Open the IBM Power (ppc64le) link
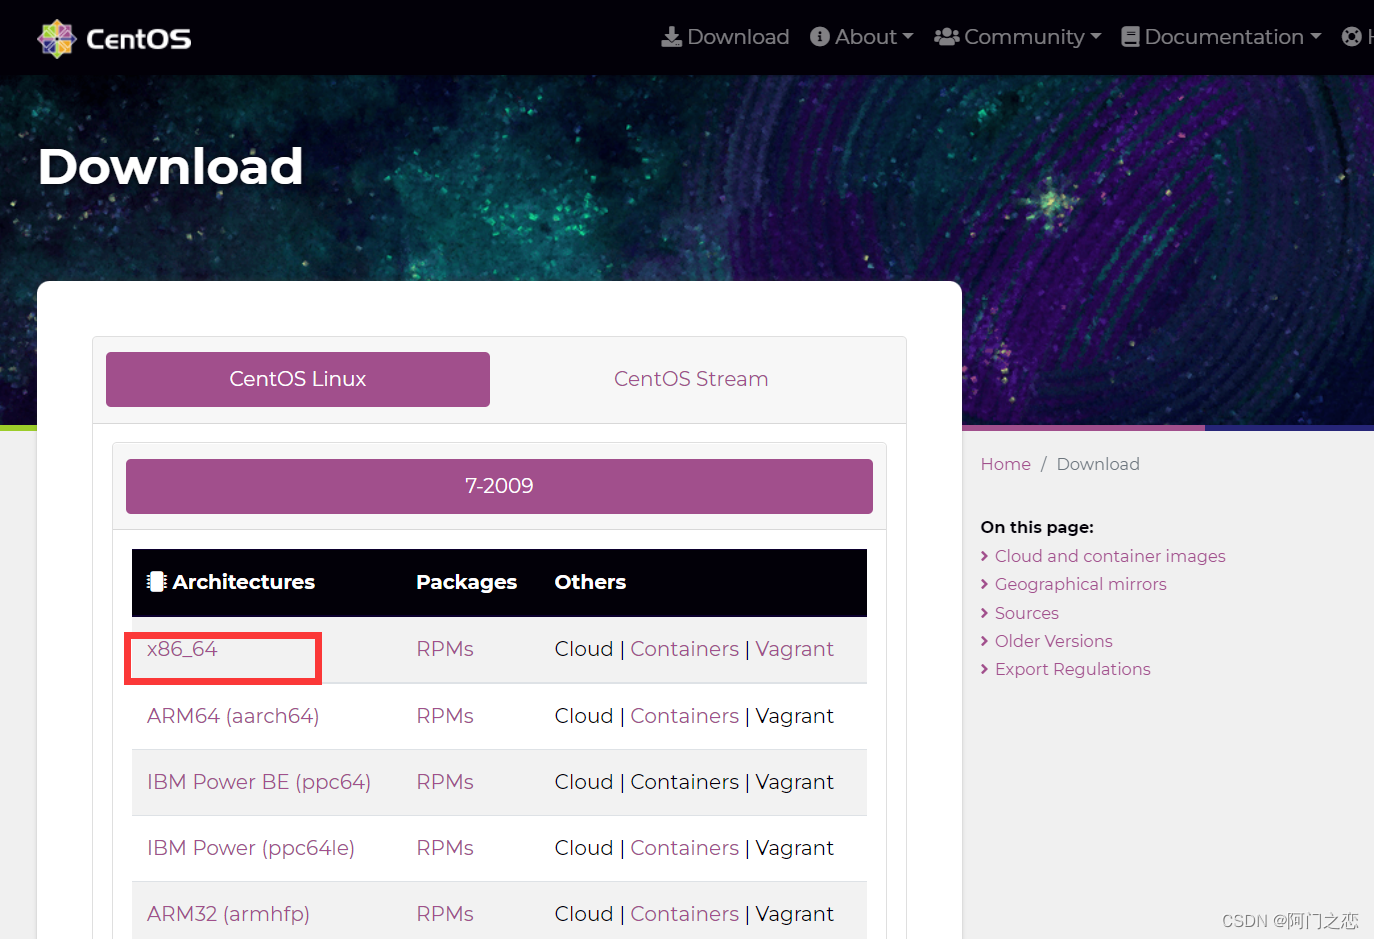The height and width of the screenshot is (939, 1374). pyautogui.click(x=251, y=848)
